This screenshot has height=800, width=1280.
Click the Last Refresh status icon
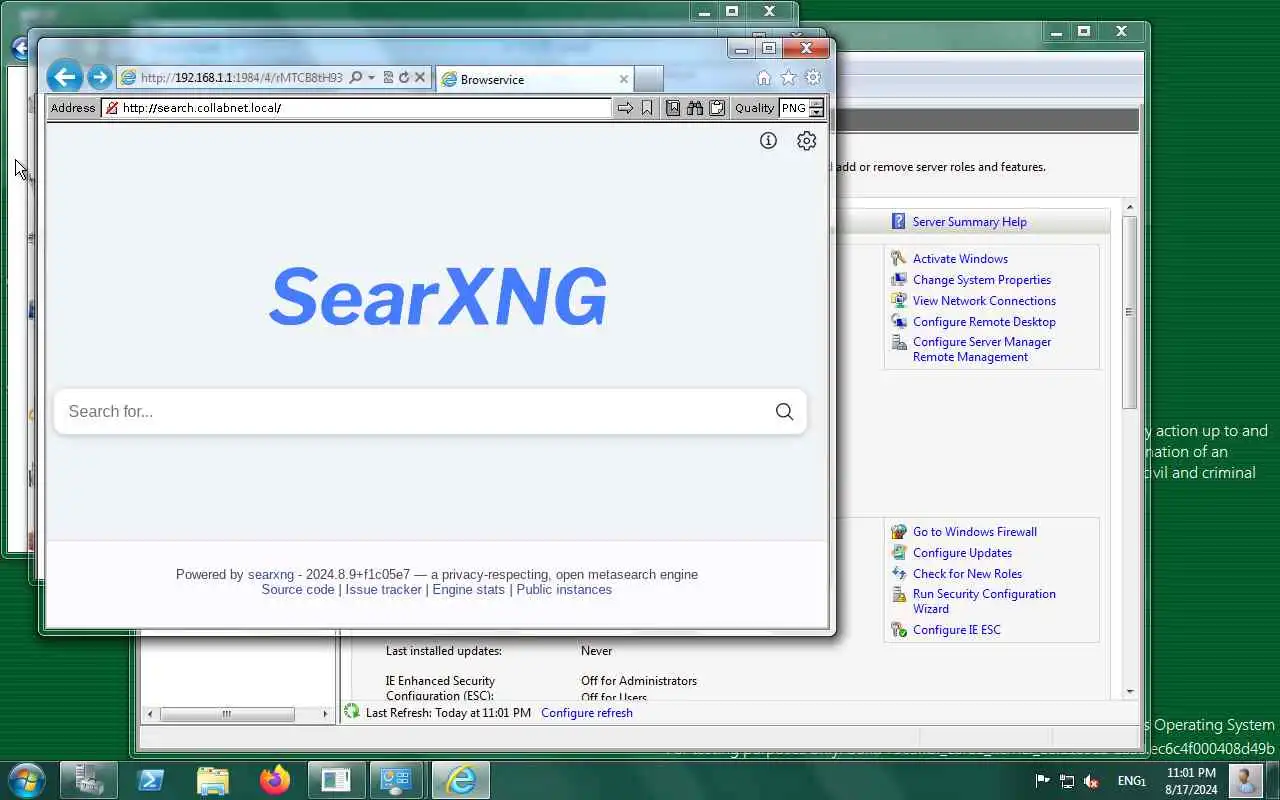click(351, 712)
